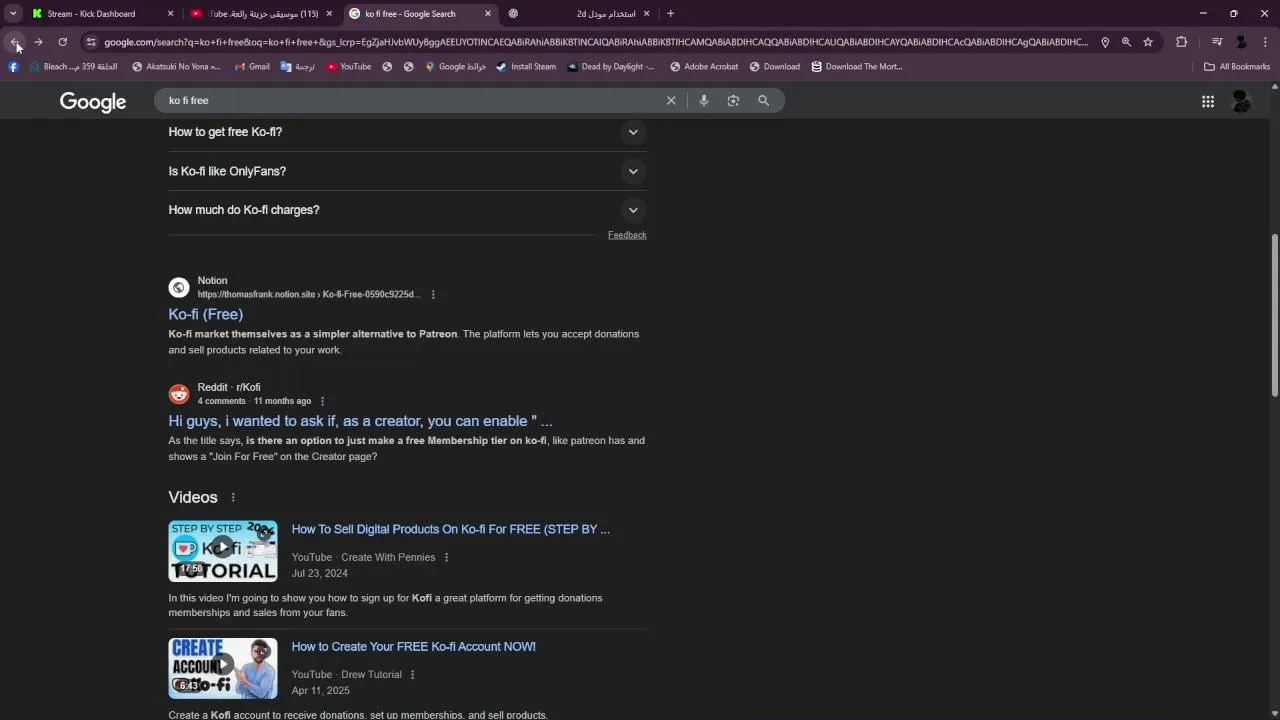Screen dimensions: 1280x720
Task: Open the YouTube bookmark
Action: (x=349, y=67)
